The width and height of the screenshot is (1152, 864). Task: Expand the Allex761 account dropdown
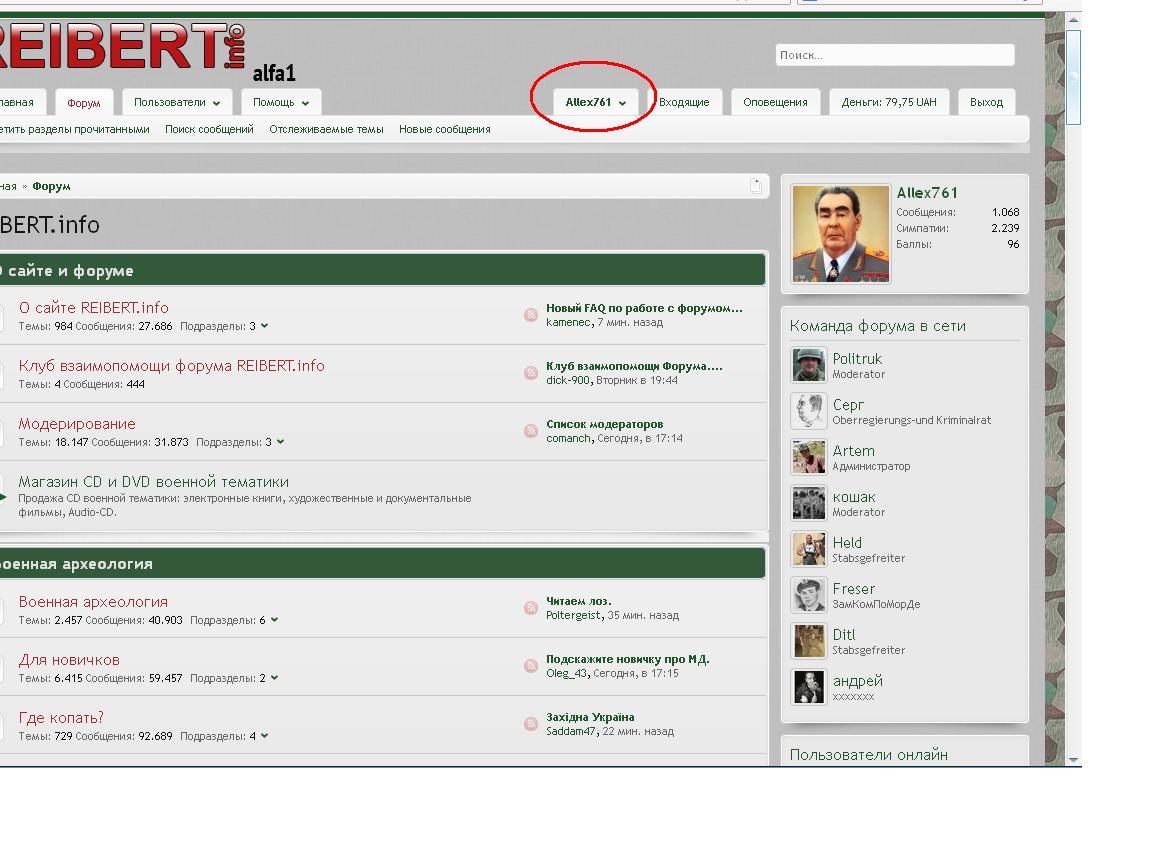pyautogui.click(x=596, y=102)
